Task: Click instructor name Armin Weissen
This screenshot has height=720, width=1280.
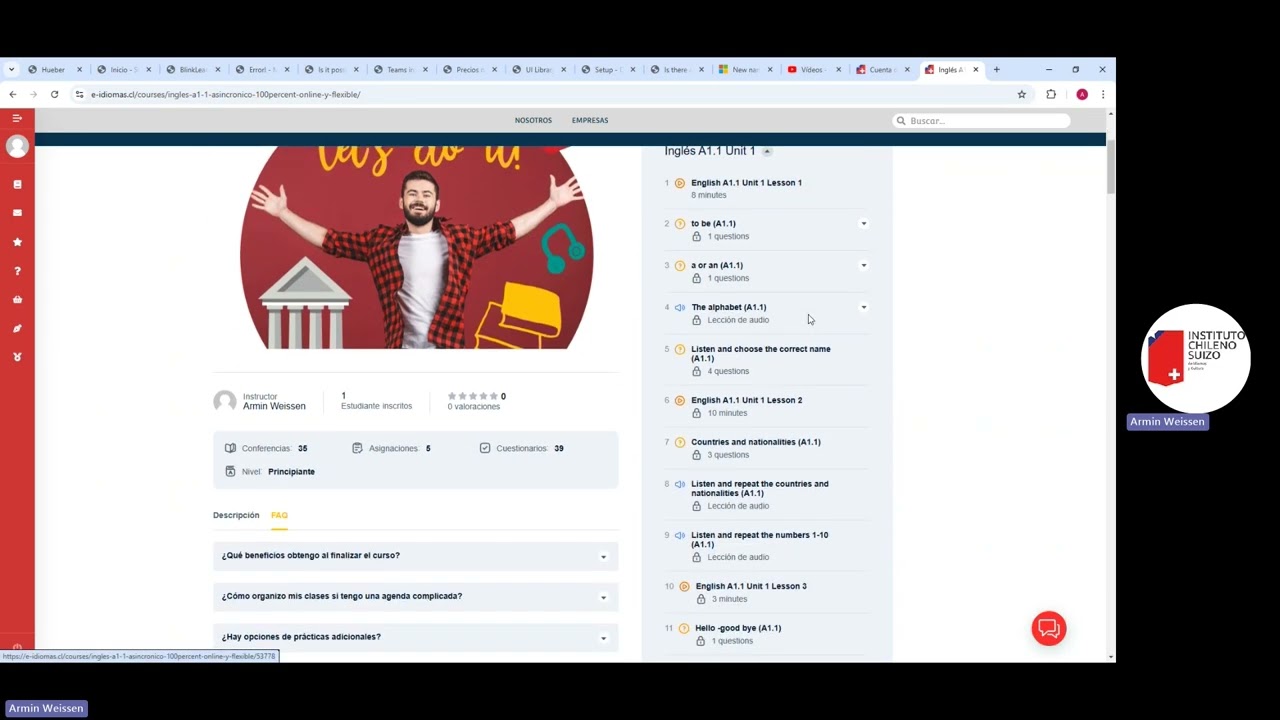Action: [x=274, y=406]
